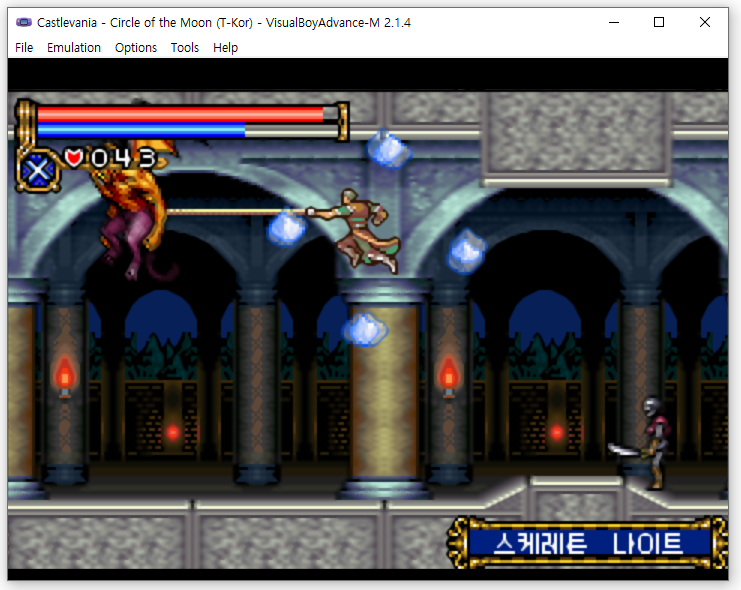Viewport: 741px width, 590px height.
Task: Click the VisualBoyAdvance app icon in title bar
Action: point(24,22)
